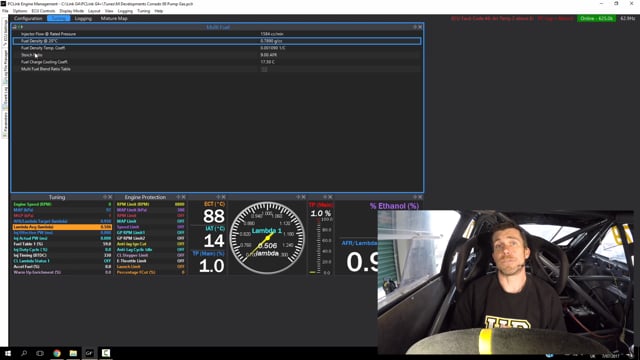The image size is (640, 360).
Task: Open the File menu
Action: [5, 11]
